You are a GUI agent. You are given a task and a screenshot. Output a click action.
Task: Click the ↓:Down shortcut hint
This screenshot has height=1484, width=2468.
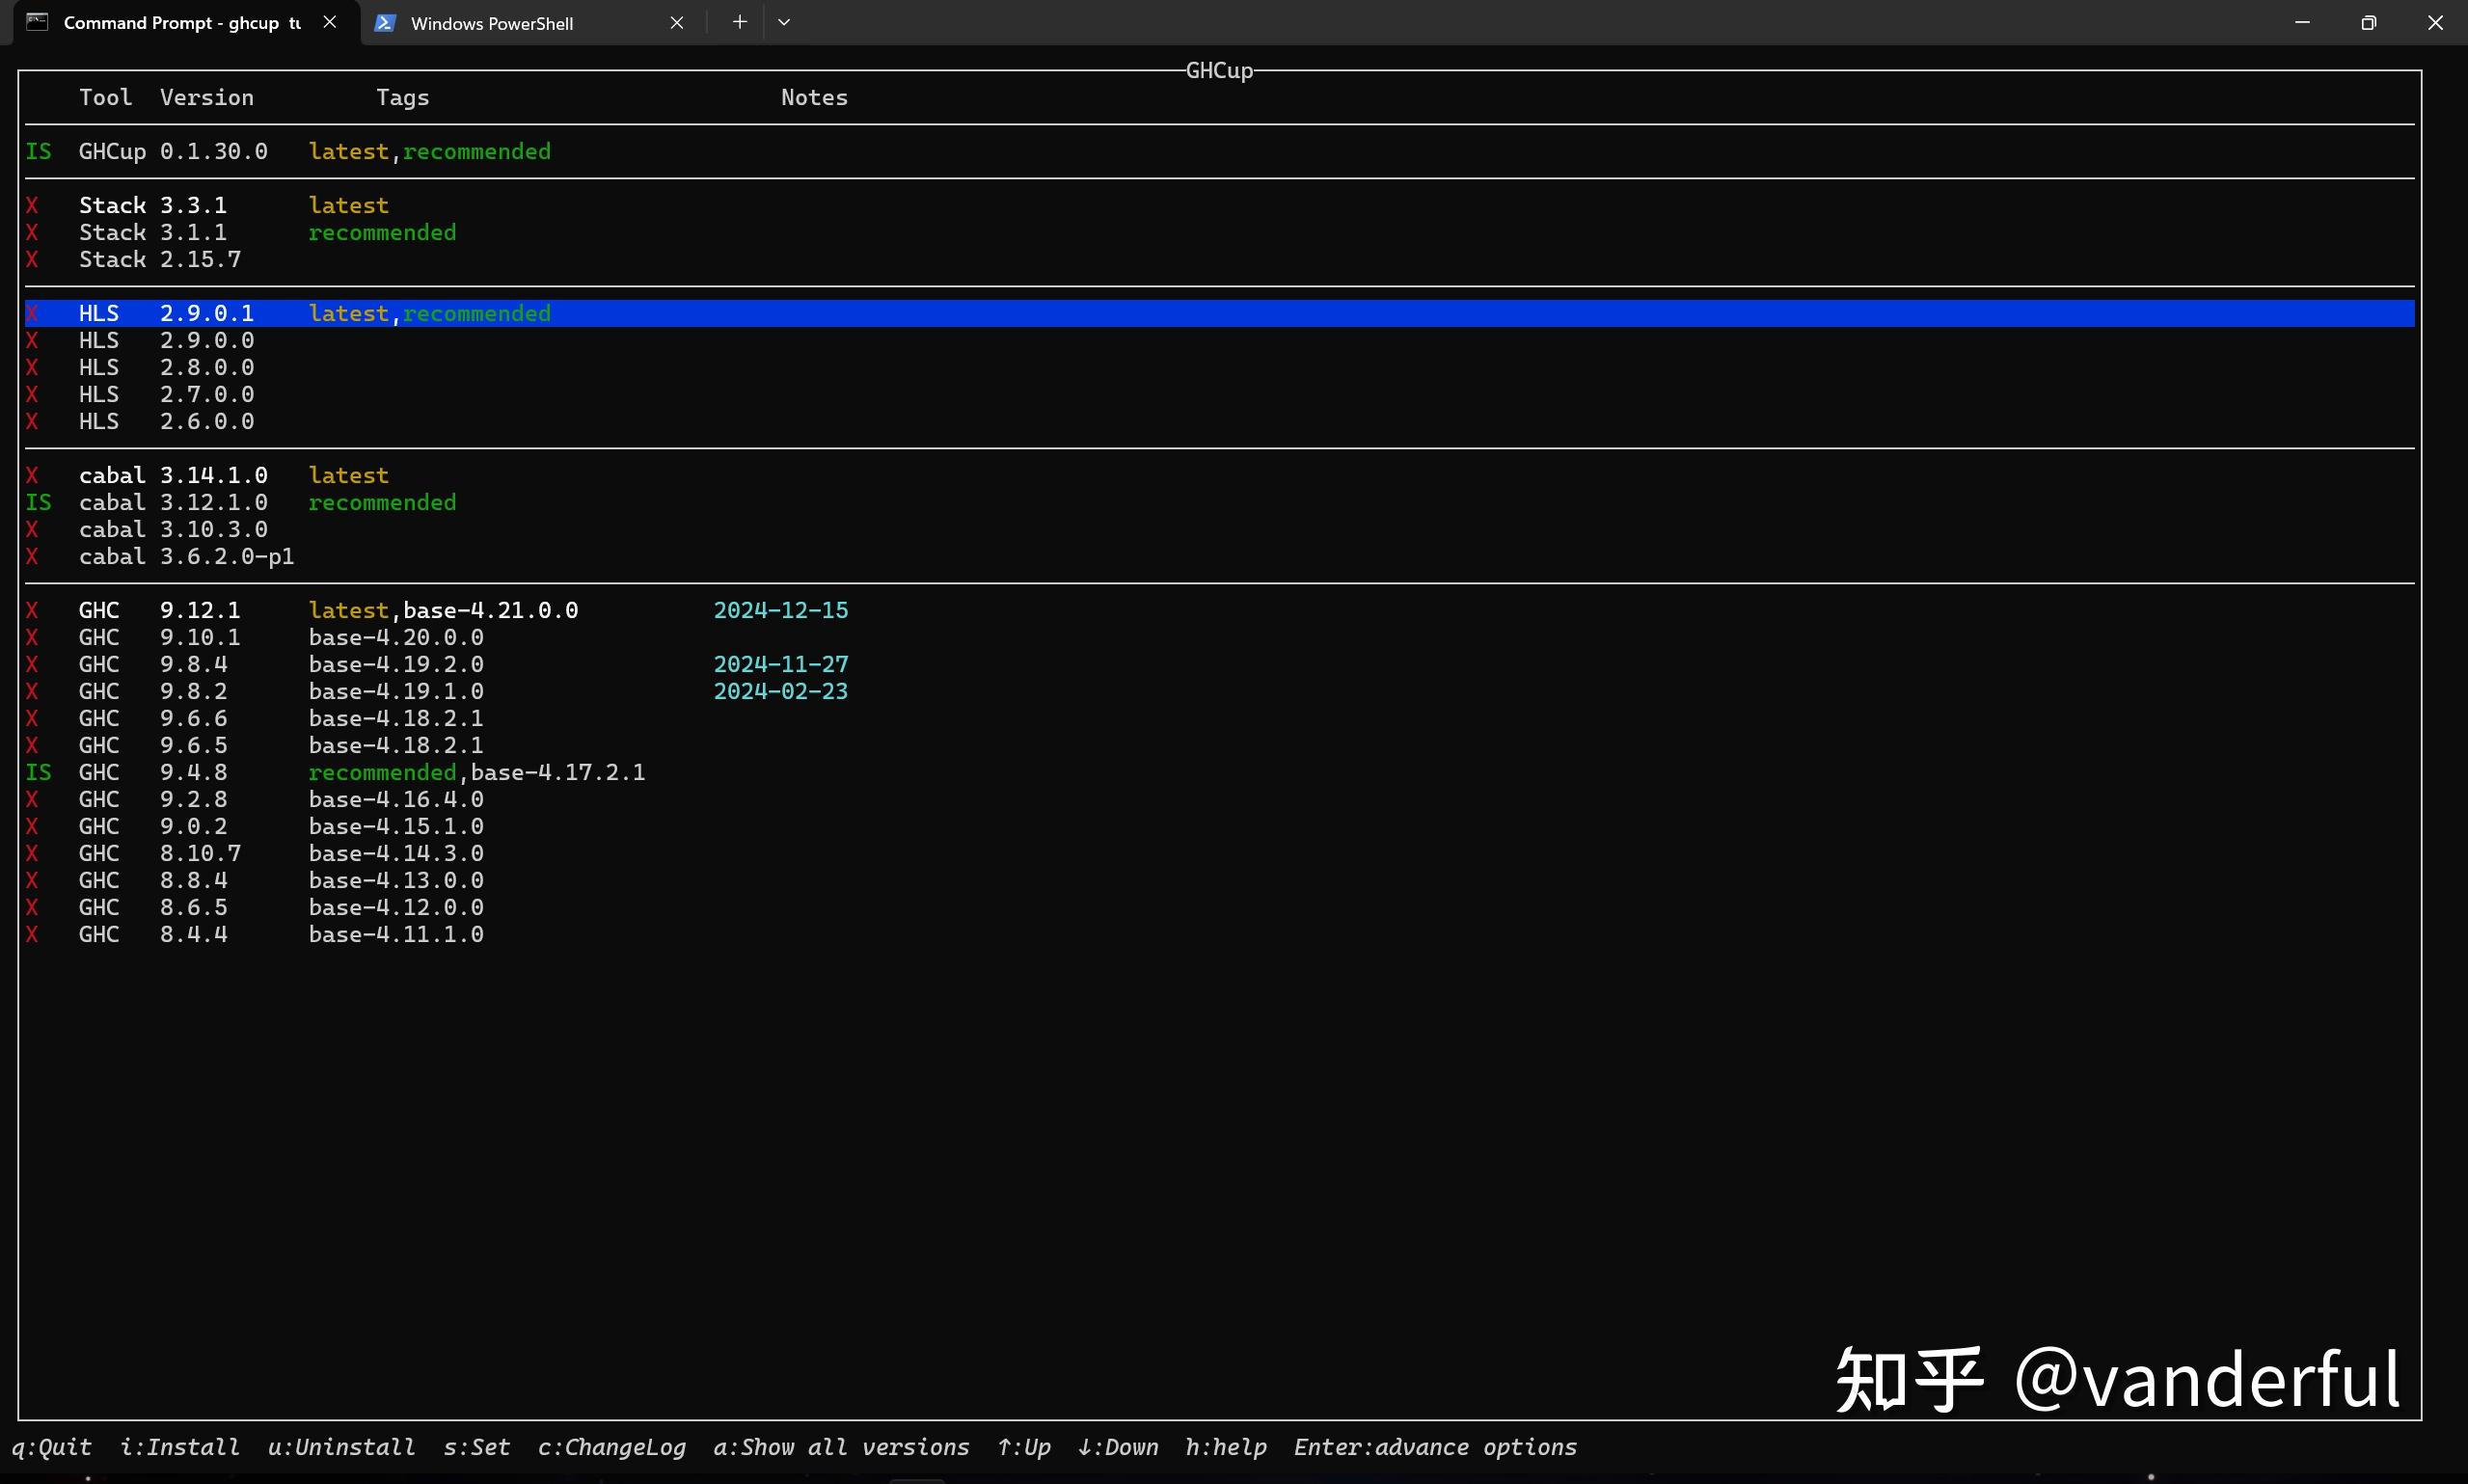coord(1118,1447)
